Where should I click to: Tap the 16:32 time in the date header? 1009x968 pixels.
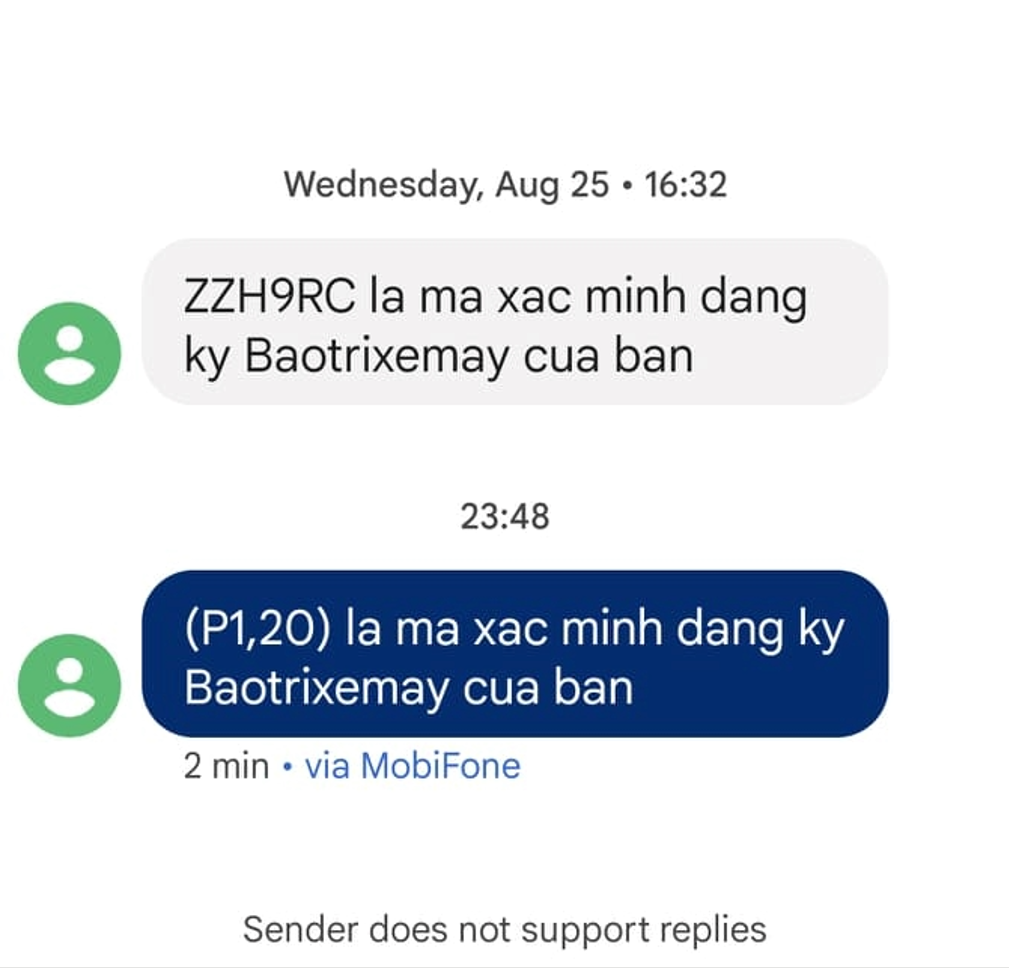point(686,185)
